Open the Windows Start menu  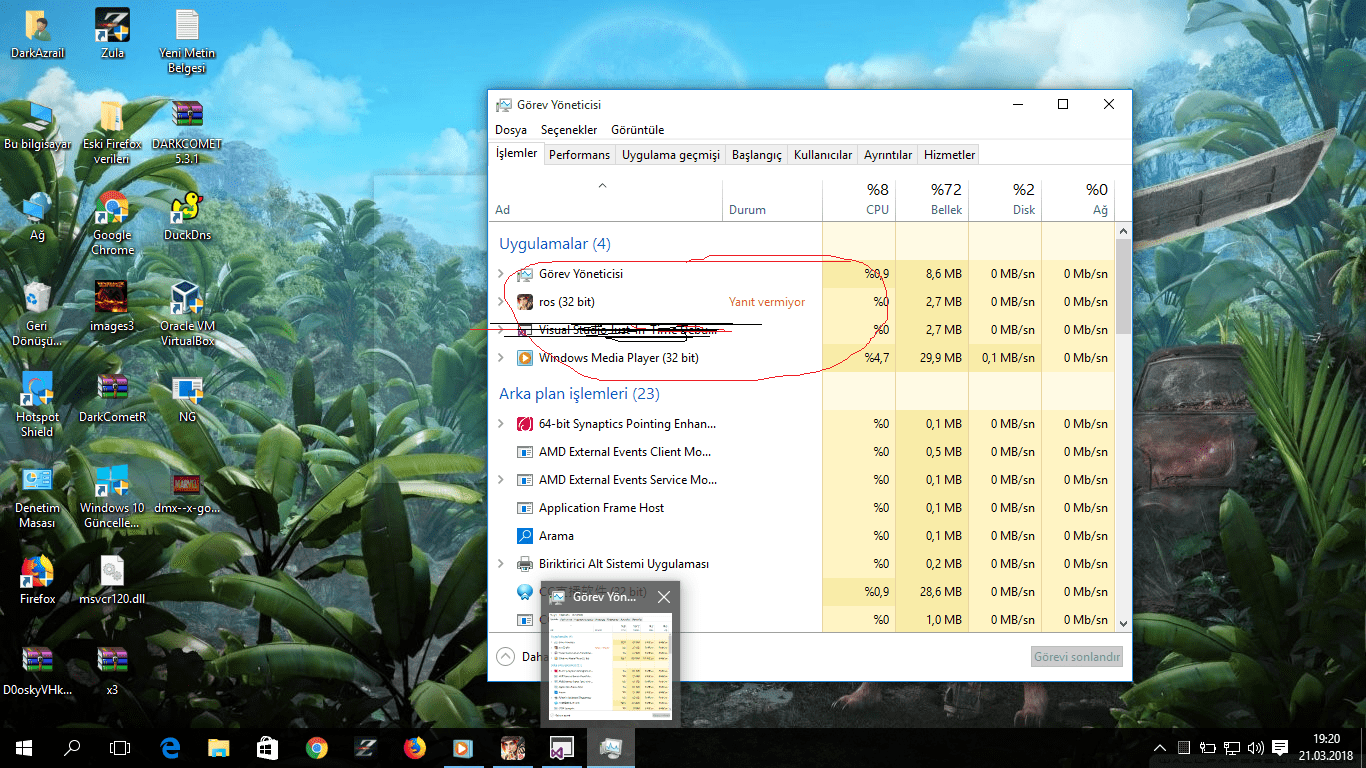[x=24, y=747]
